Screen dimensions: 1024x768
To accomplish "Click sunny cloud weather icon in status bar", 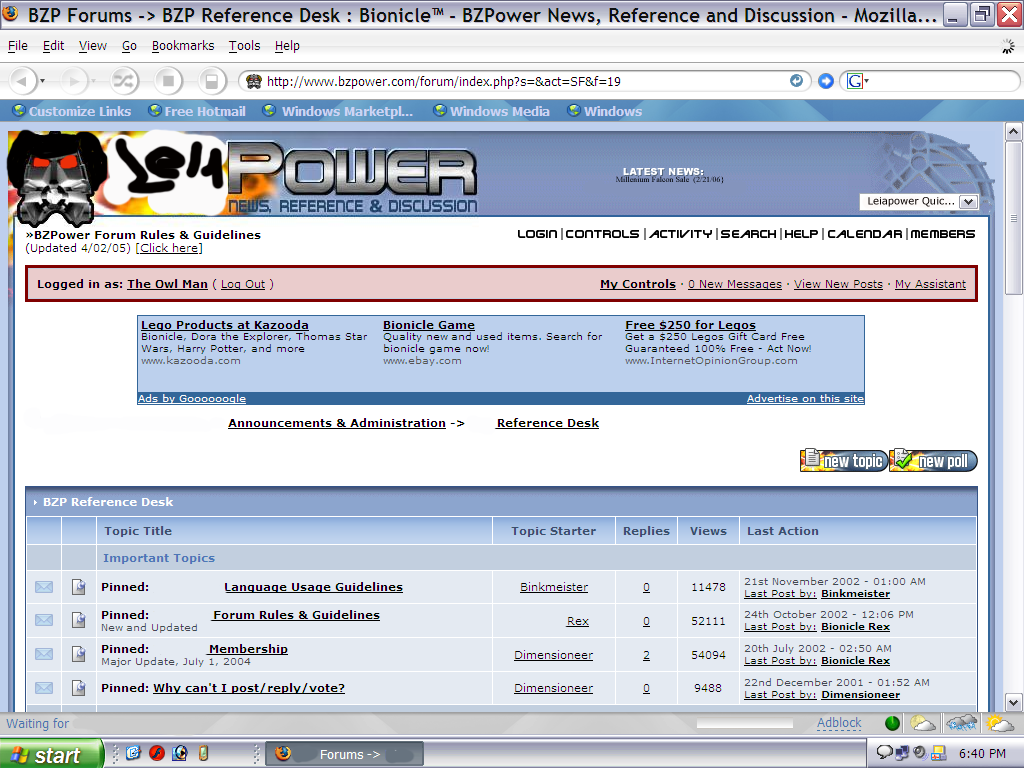I will [x=999, y=723].
